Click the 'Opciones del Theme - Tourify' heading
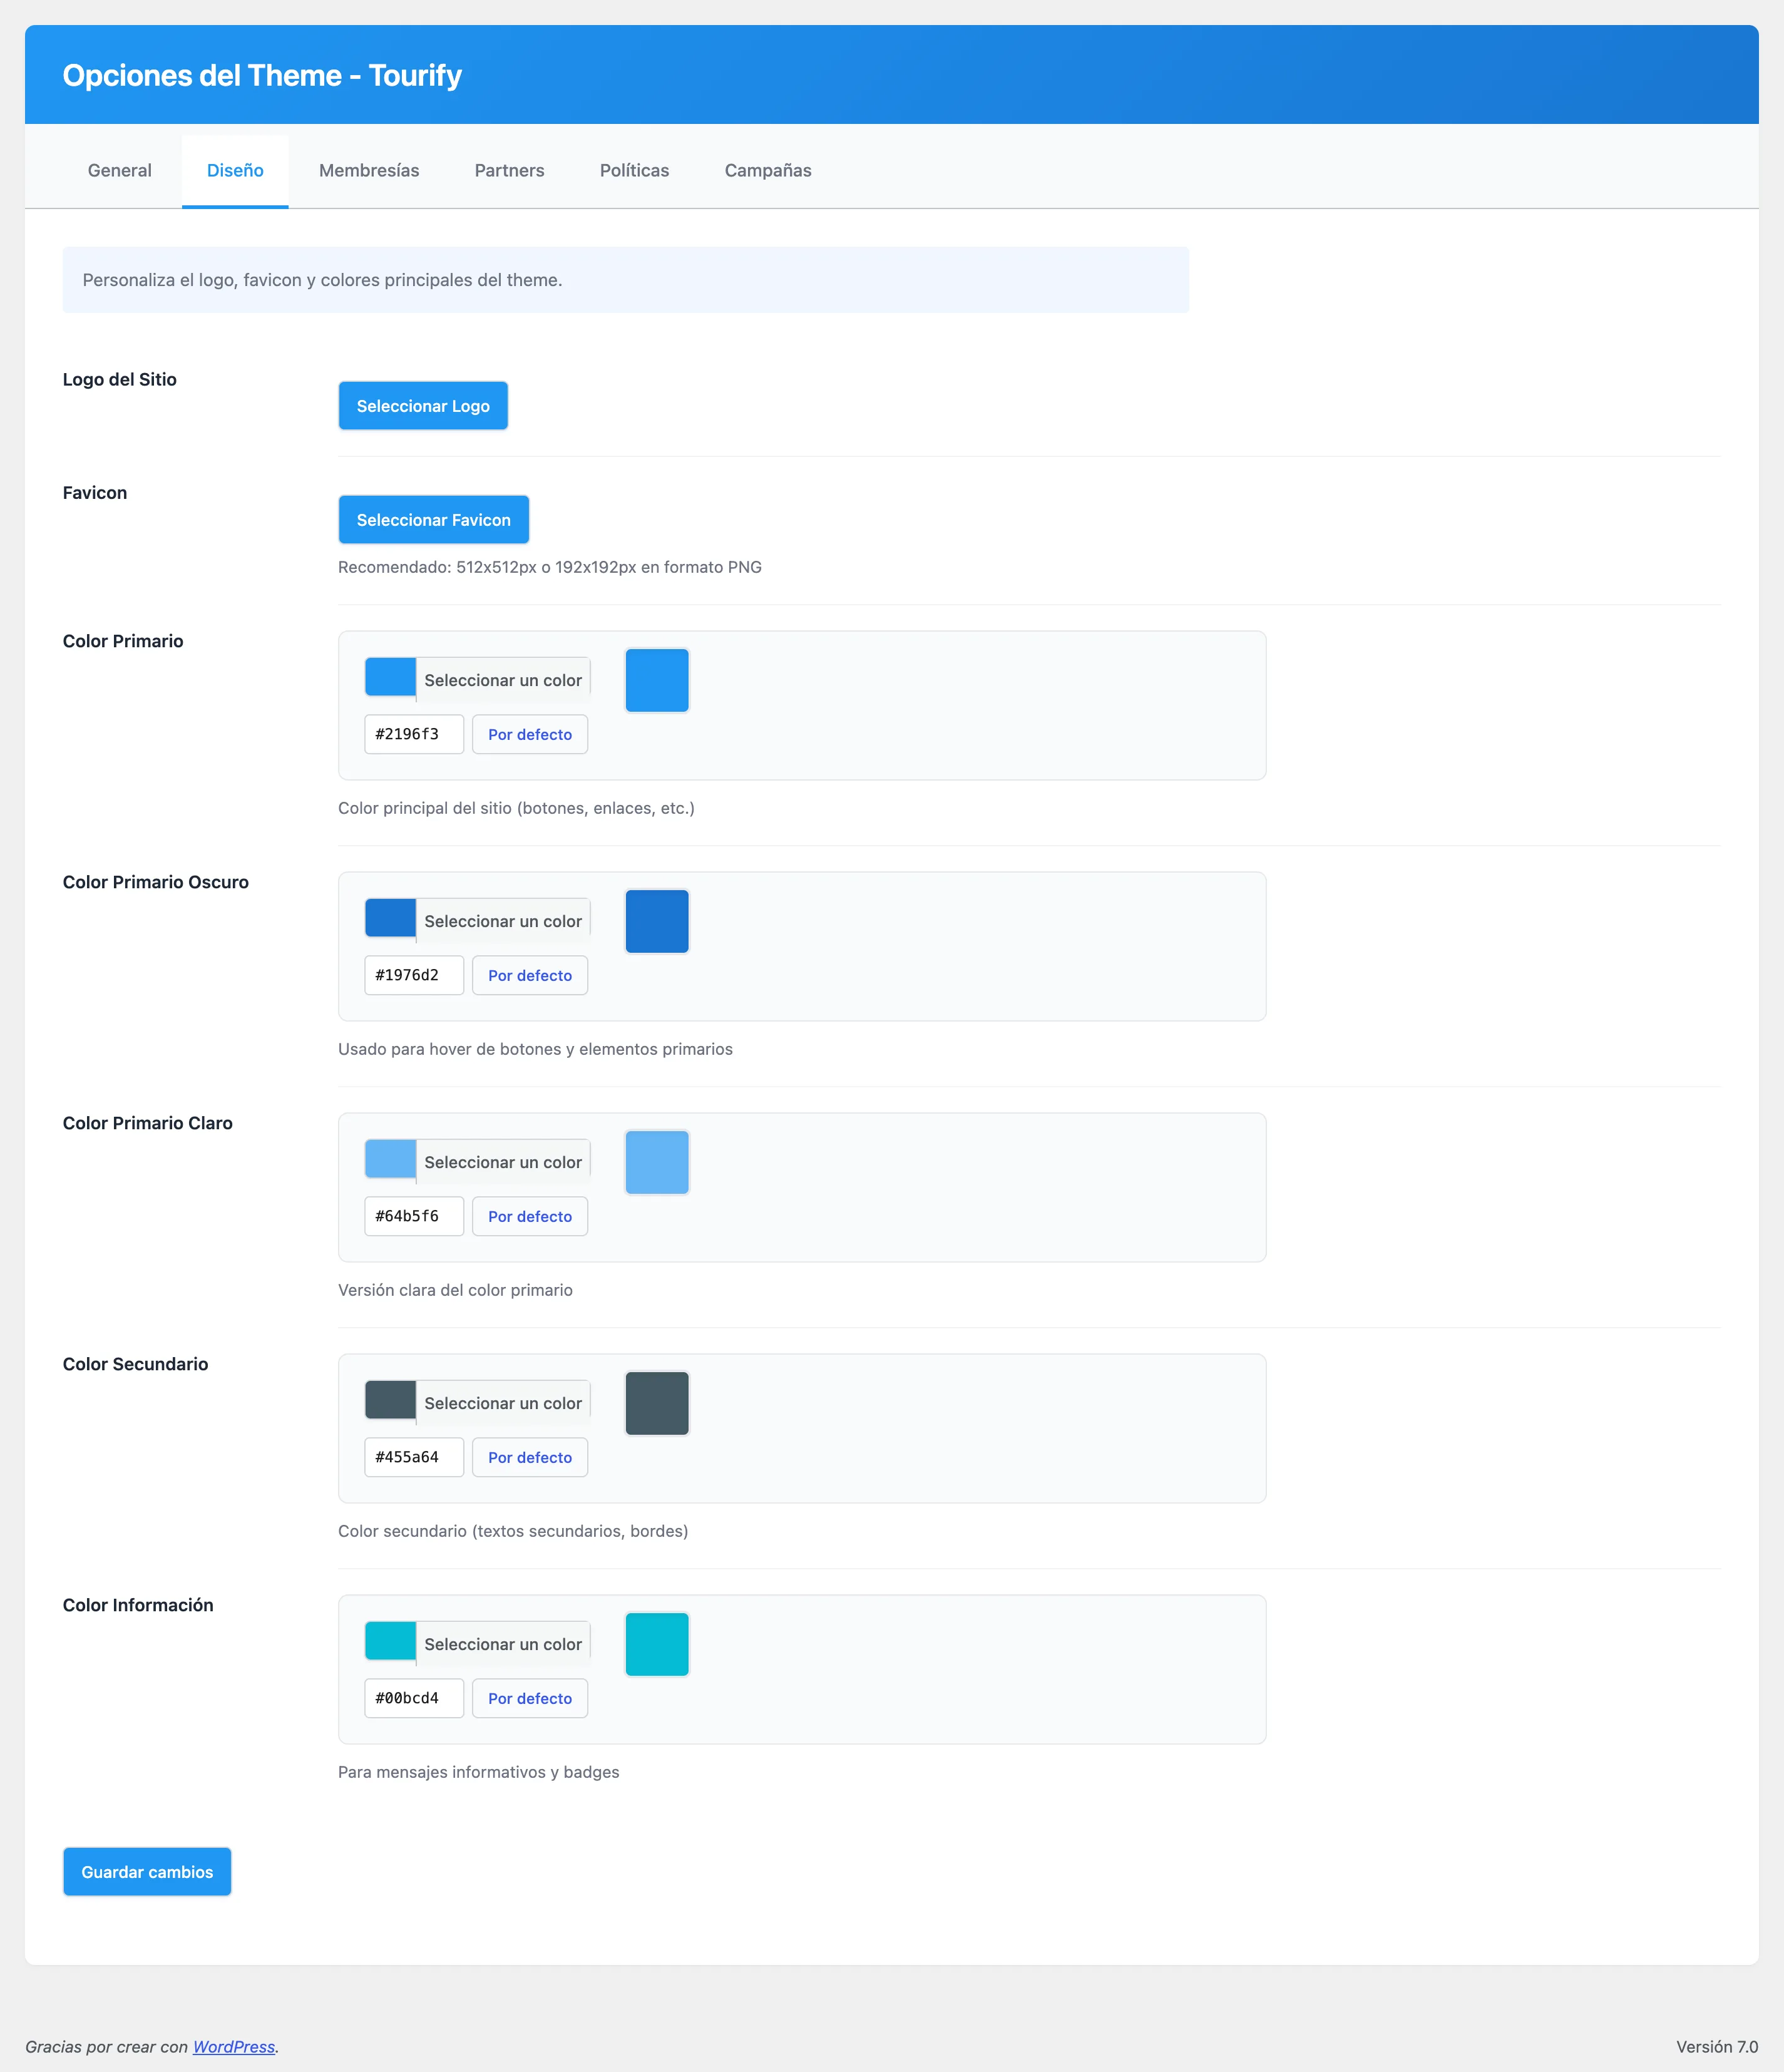The image size is (1784, 2072). click(x=262, y=75)
